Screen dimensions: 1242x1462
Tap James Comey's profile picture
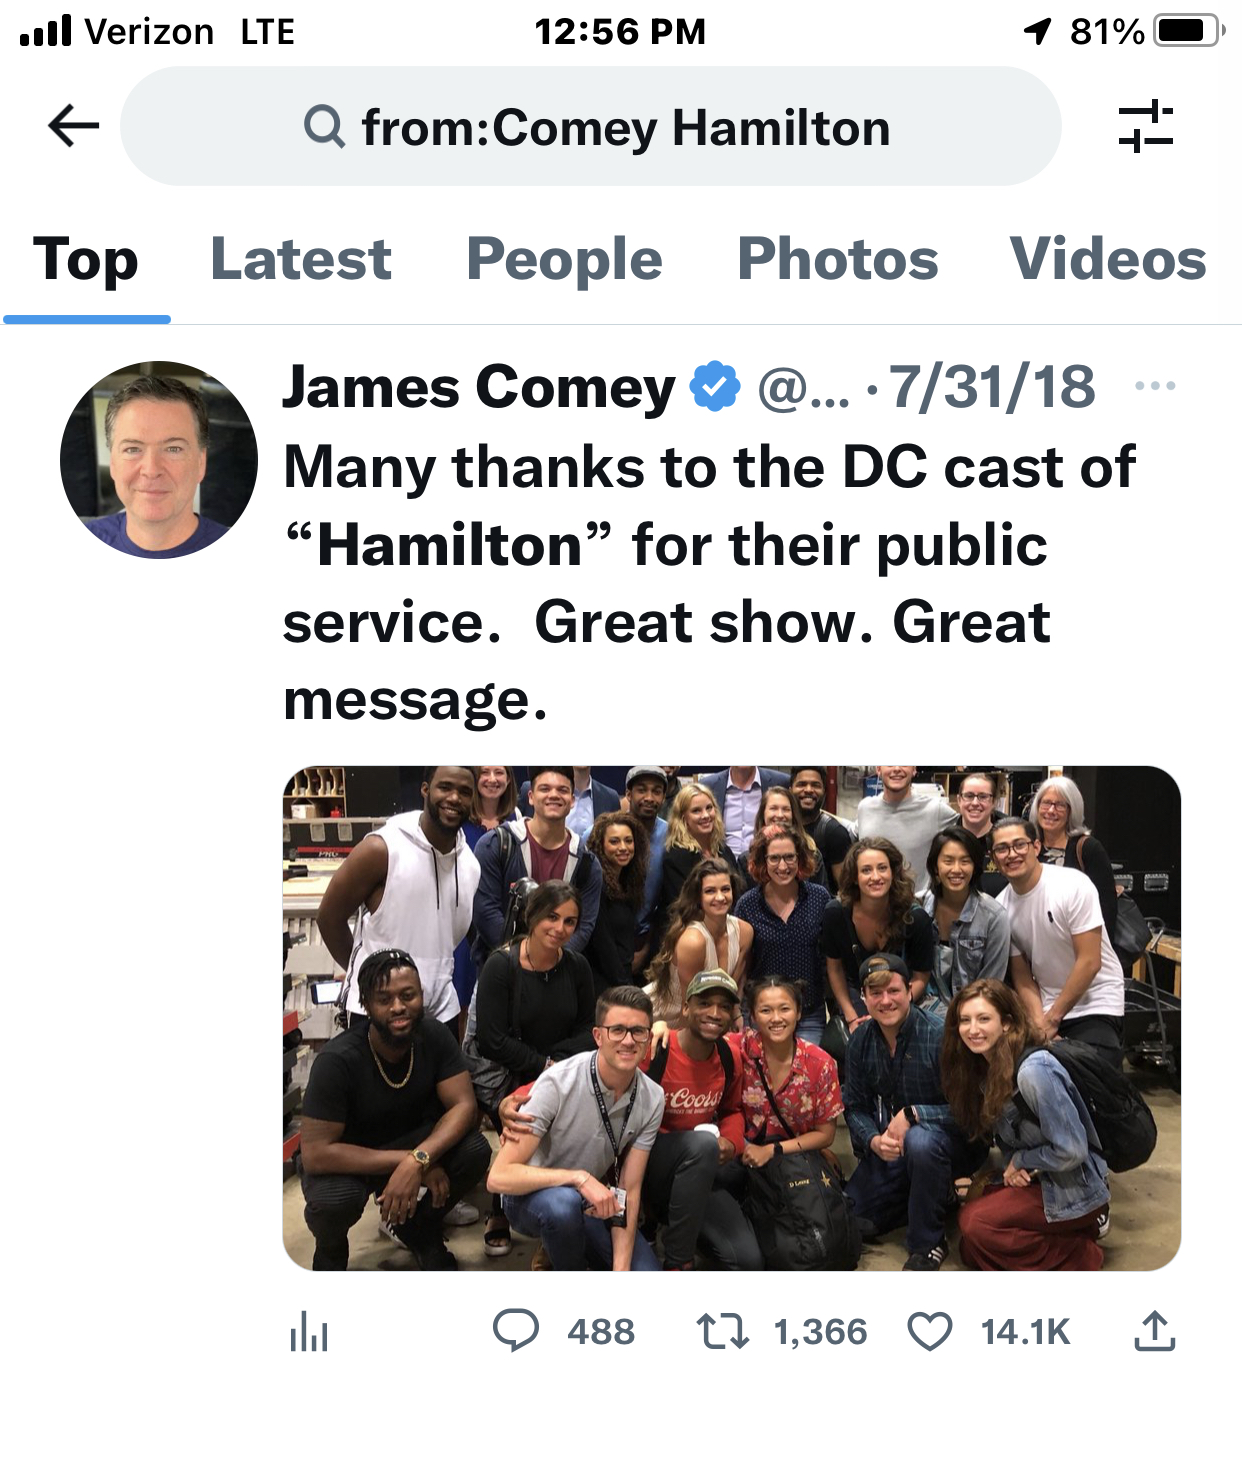coord(159,460)
